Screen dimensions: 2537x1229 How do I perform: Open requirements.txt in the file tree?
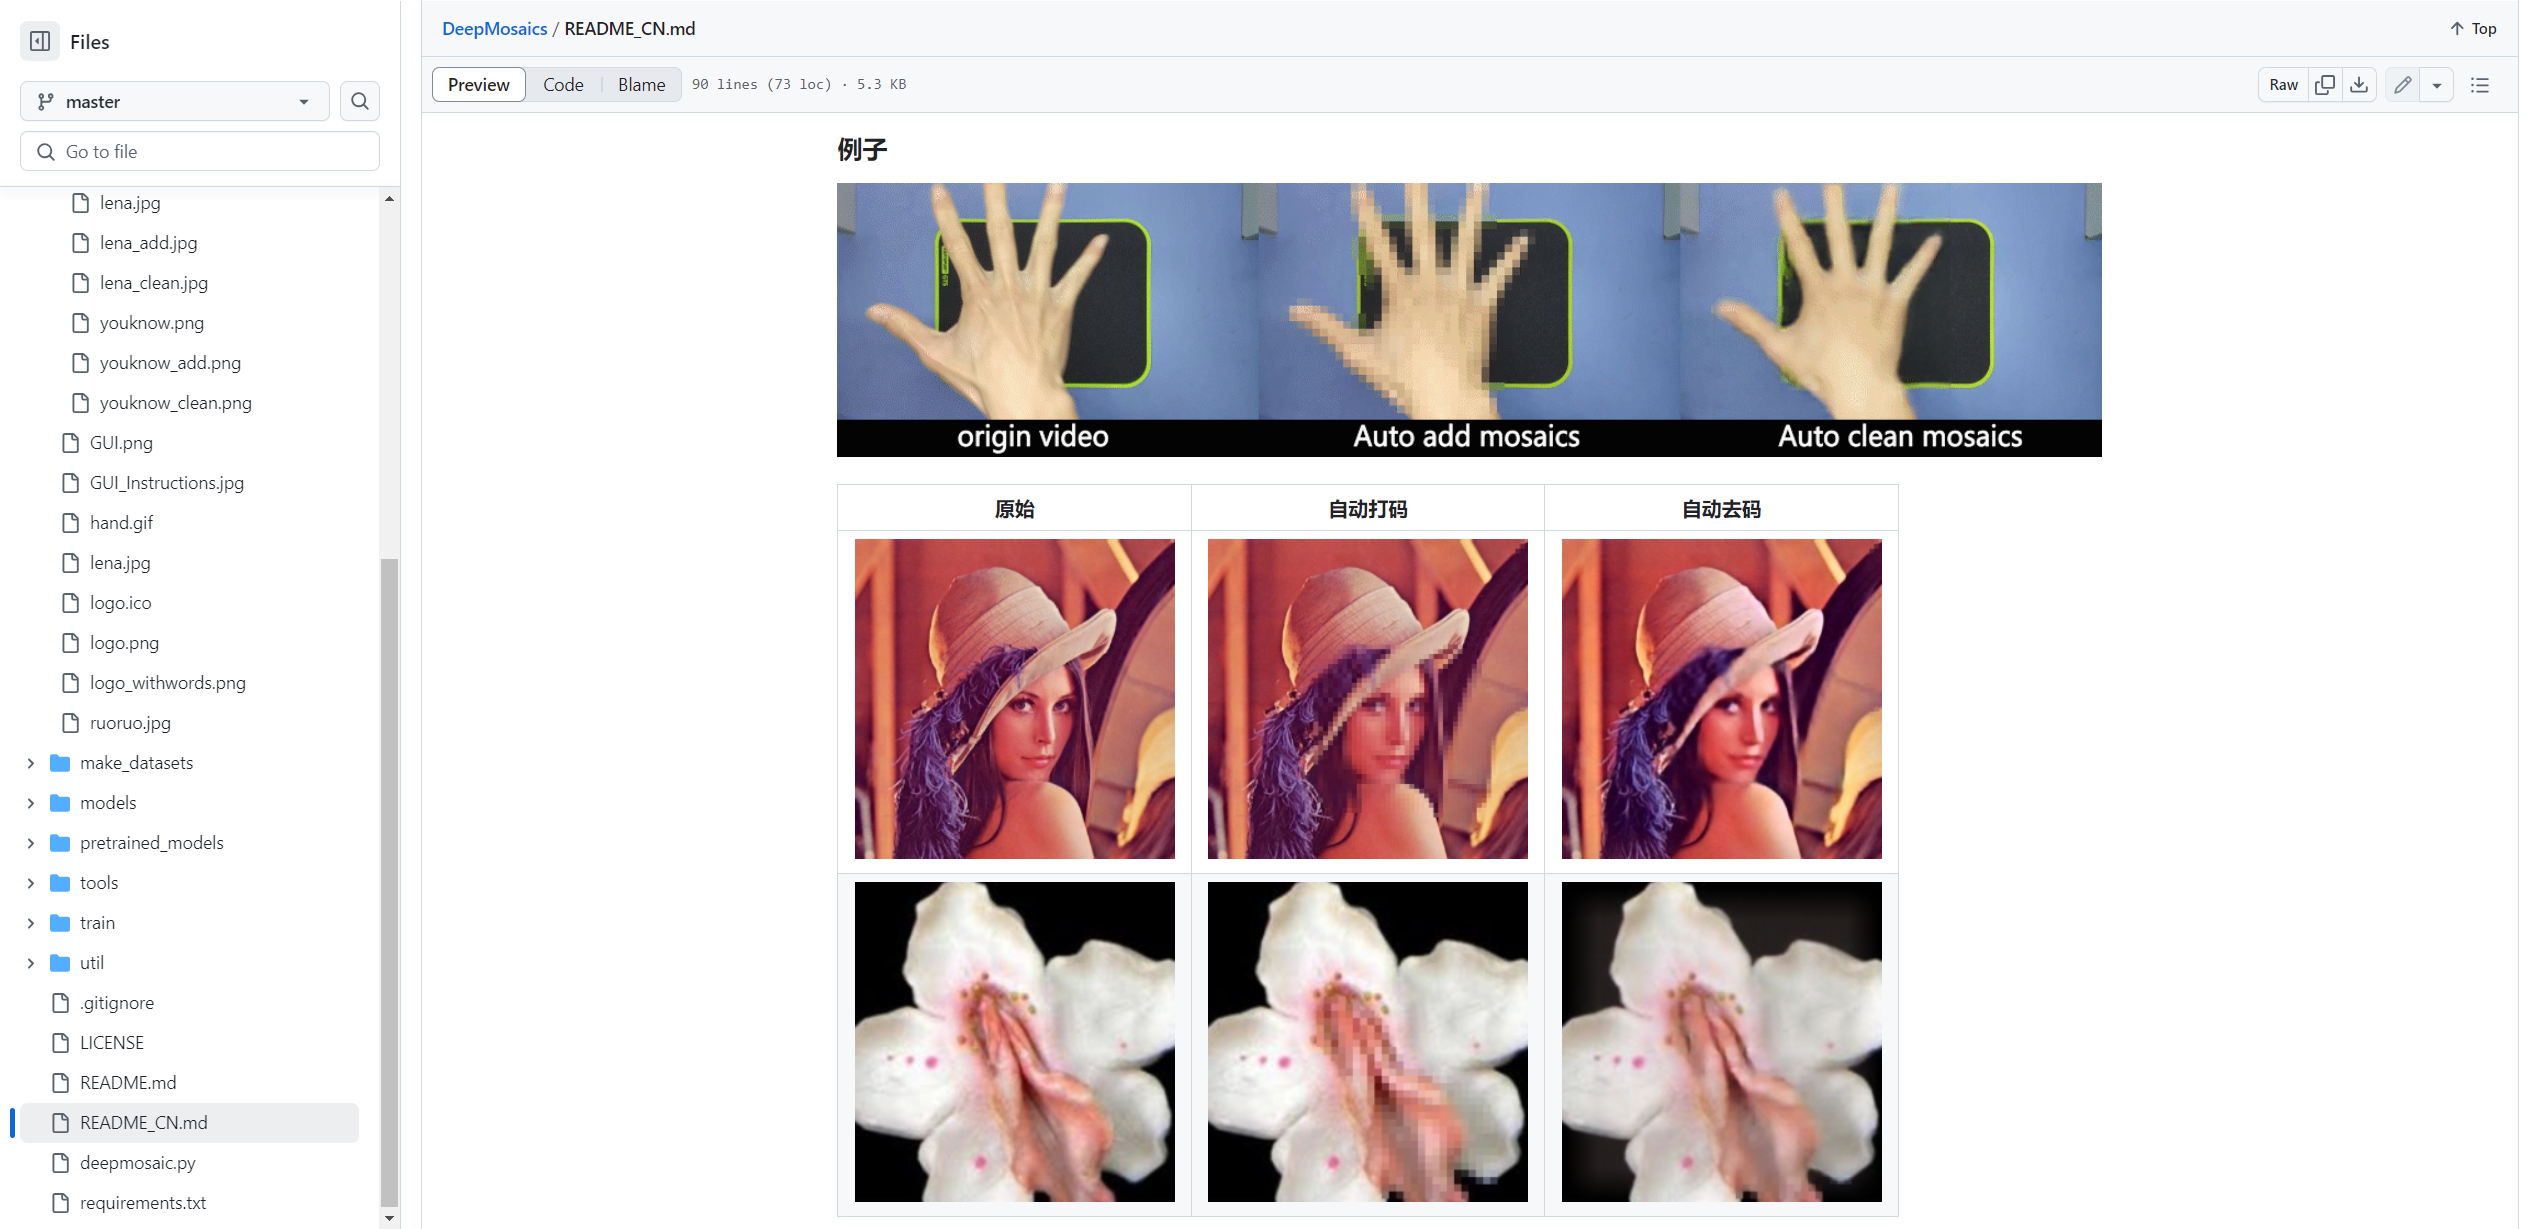tap(143, 1203)
